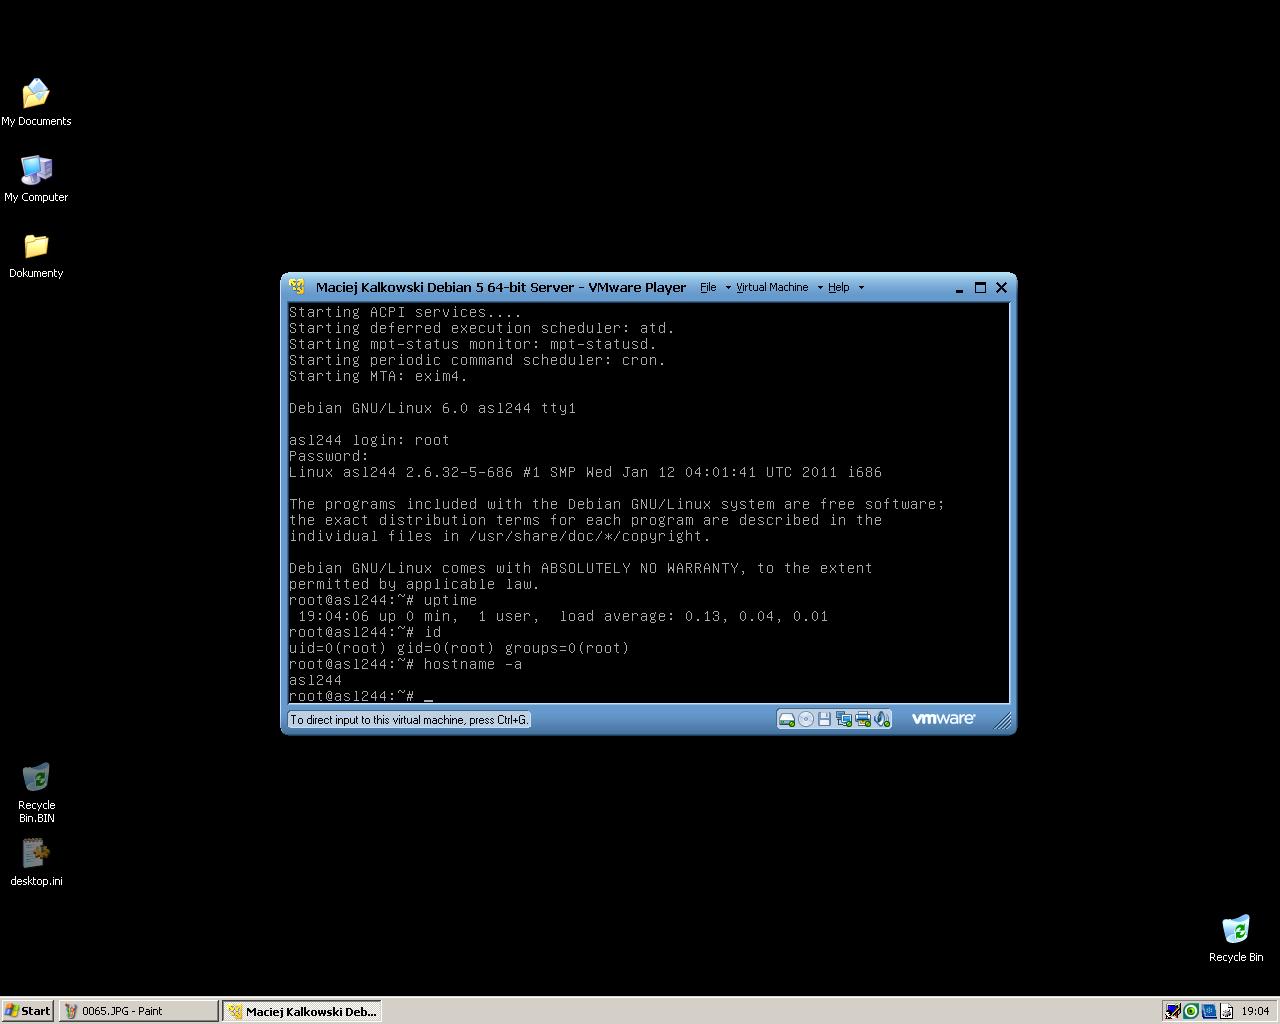Image resolution: width=1280 pixels, height=1024 pixels.
Task: Select the Dokumenty folder icon
Action: click(36, 255)
